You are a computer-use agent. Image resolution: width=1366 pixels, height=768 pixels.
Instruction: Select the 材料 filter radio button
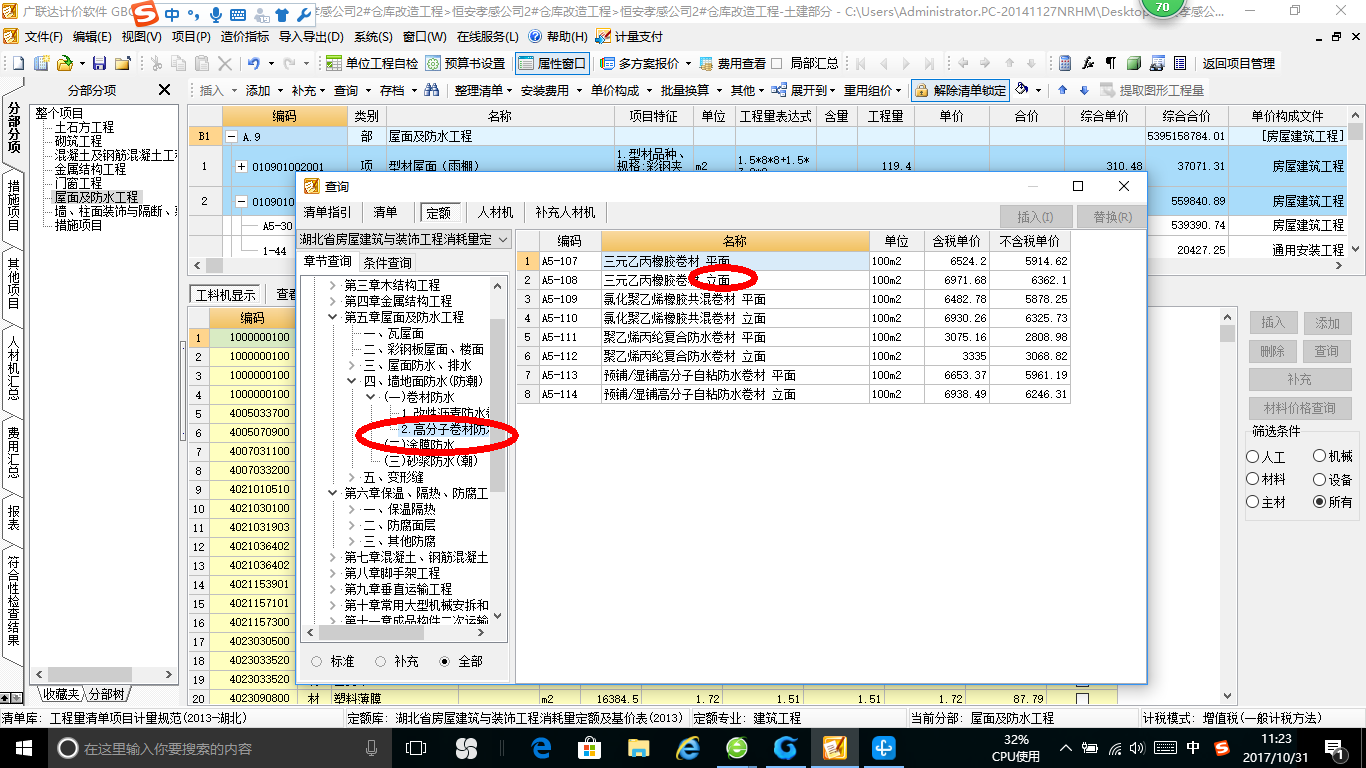1253,480
